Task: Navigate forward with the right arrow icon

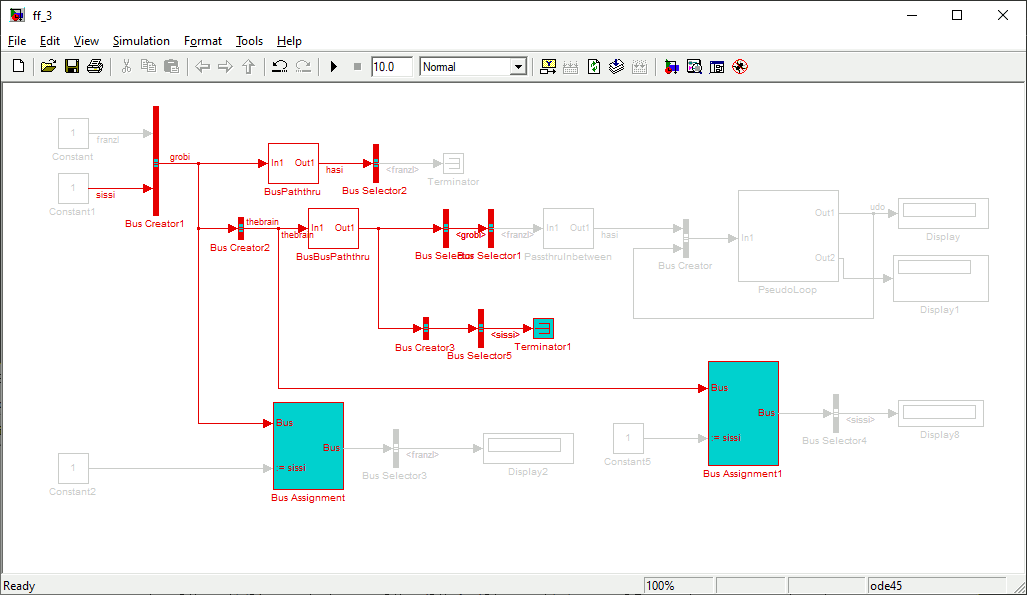Action: [225, 66]
